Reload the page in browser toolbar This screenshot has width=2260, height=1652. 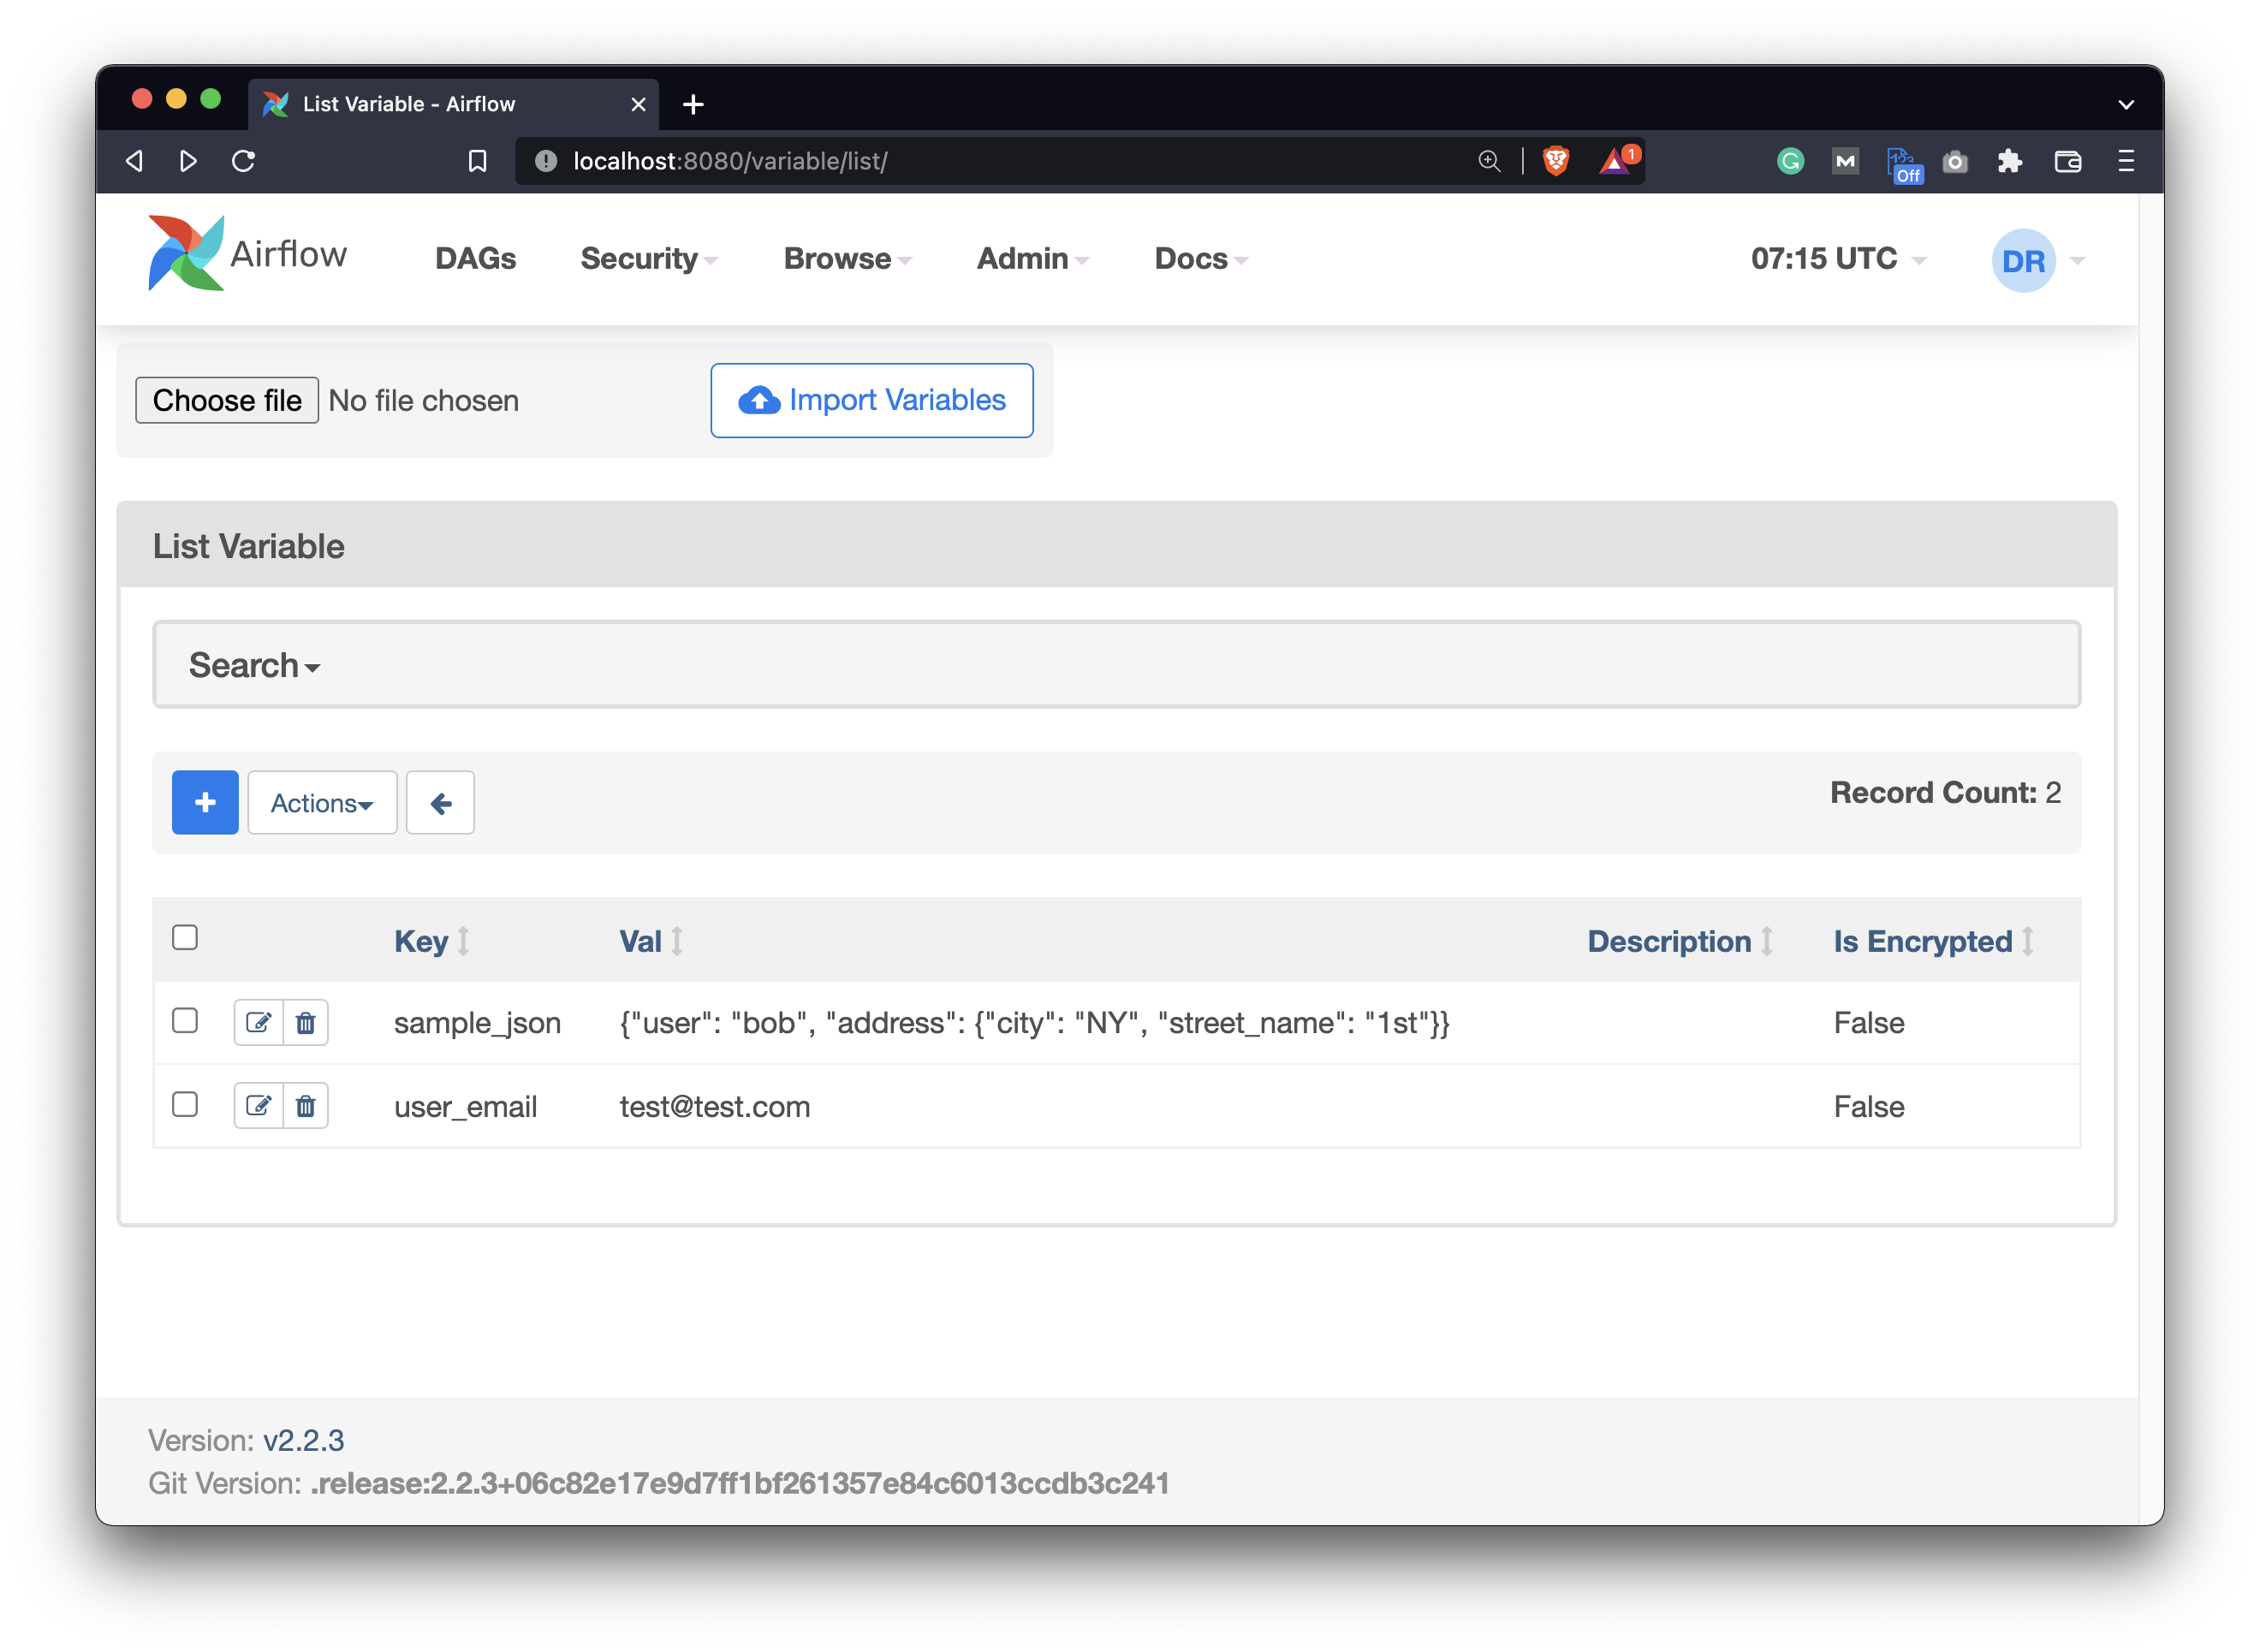click(x=243, y=161)
